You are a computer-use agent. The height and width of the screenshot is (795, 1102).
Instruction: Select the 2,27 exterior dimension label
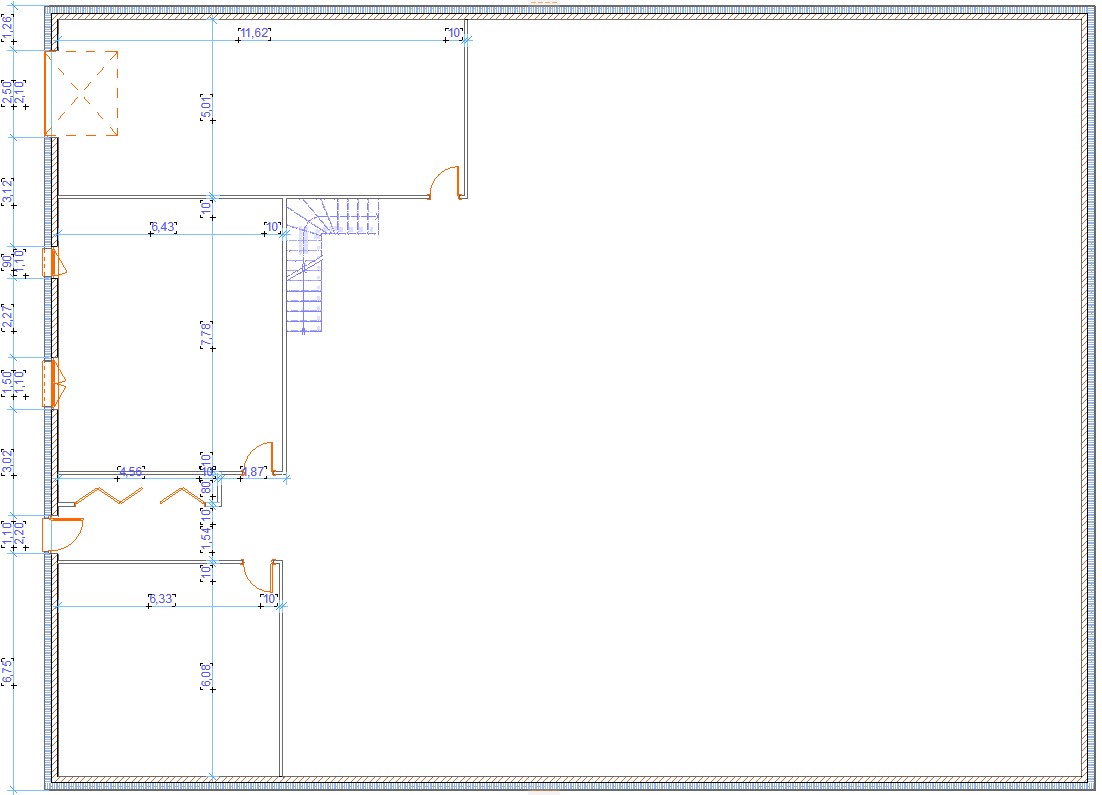8,318
